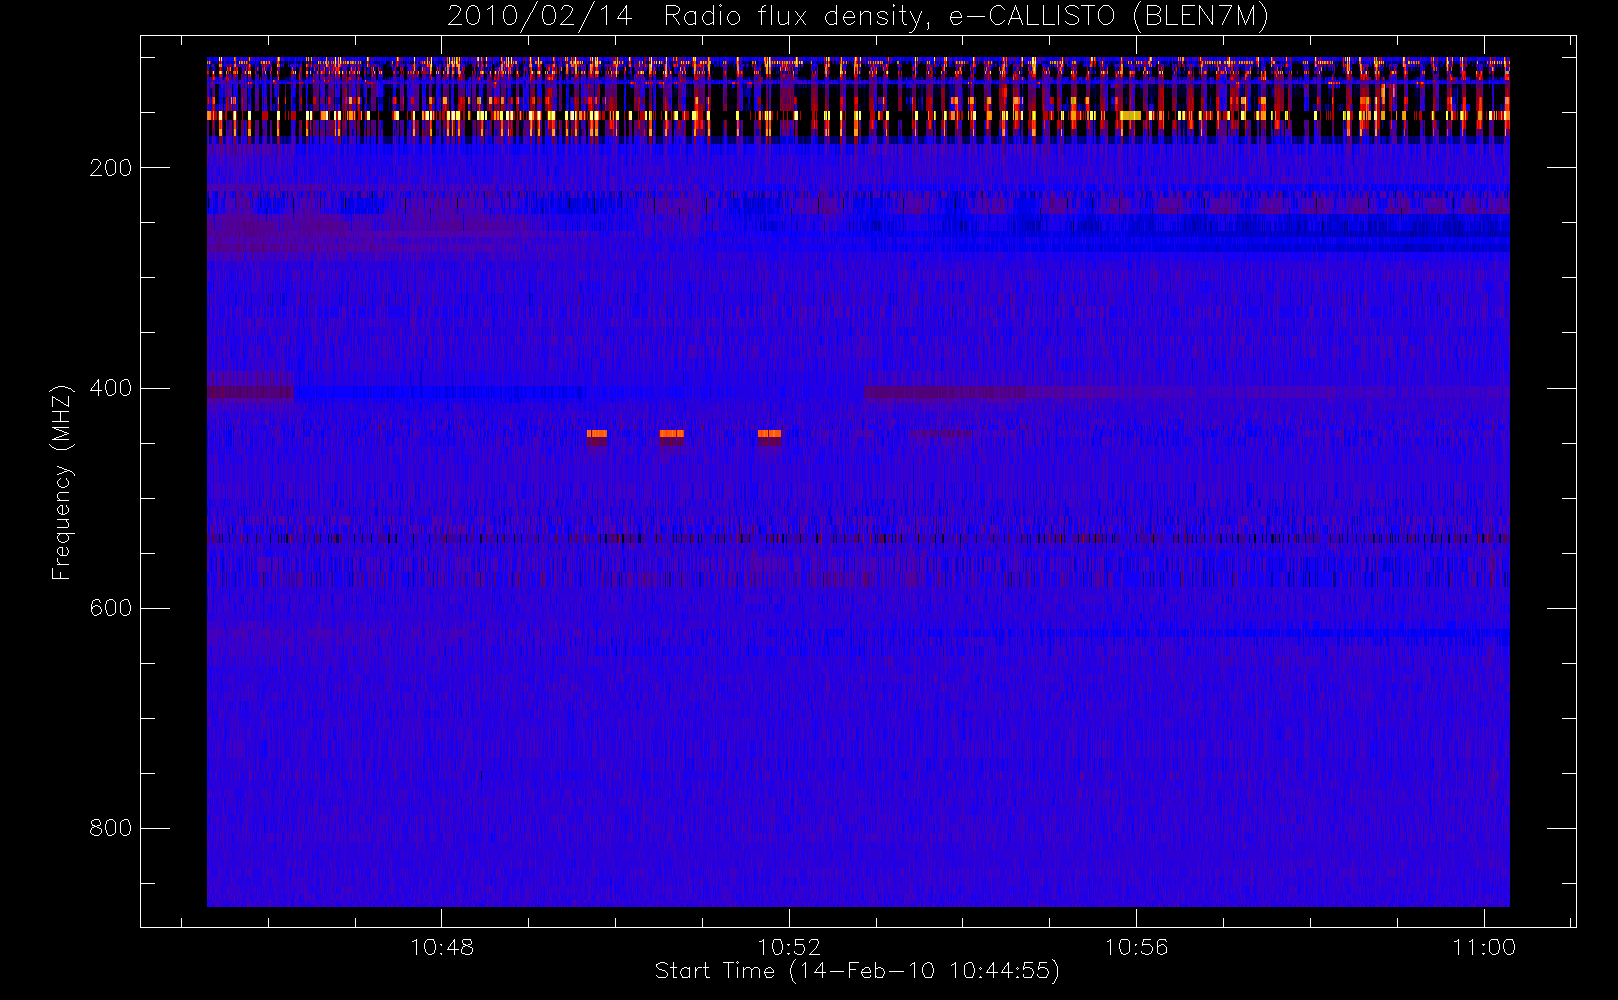Select the 600 frequency tick label
The height and width of the screenshot is (1000, 1618).
[x=111, y=608]
